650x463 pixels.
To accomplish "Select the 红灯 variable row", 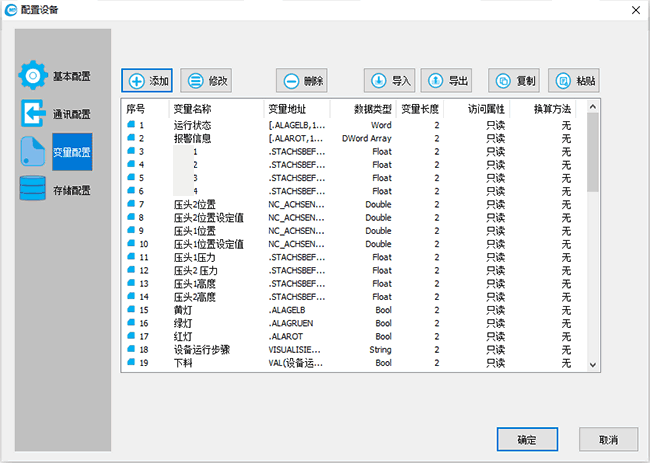I will click(x=183, y=337).
